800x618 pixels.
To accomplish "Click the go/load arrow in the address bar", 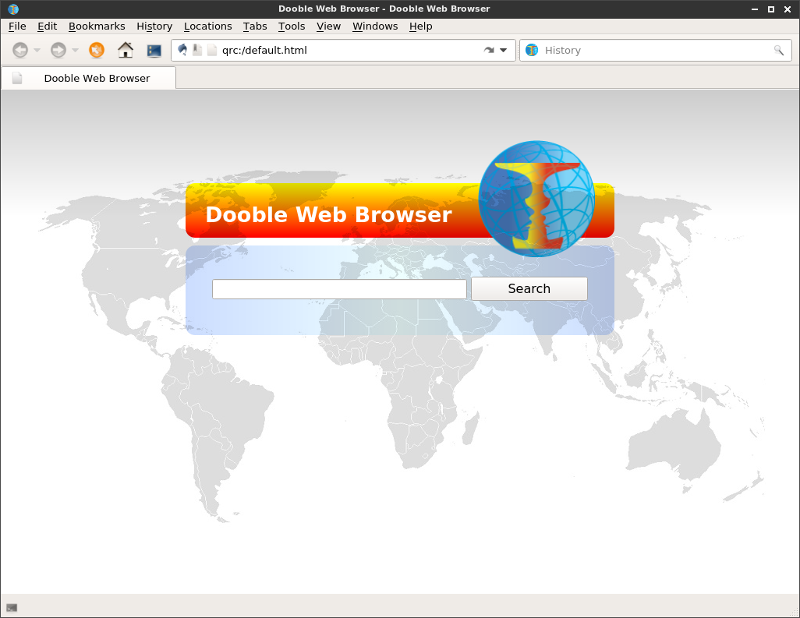I will [x=489, y=50].
